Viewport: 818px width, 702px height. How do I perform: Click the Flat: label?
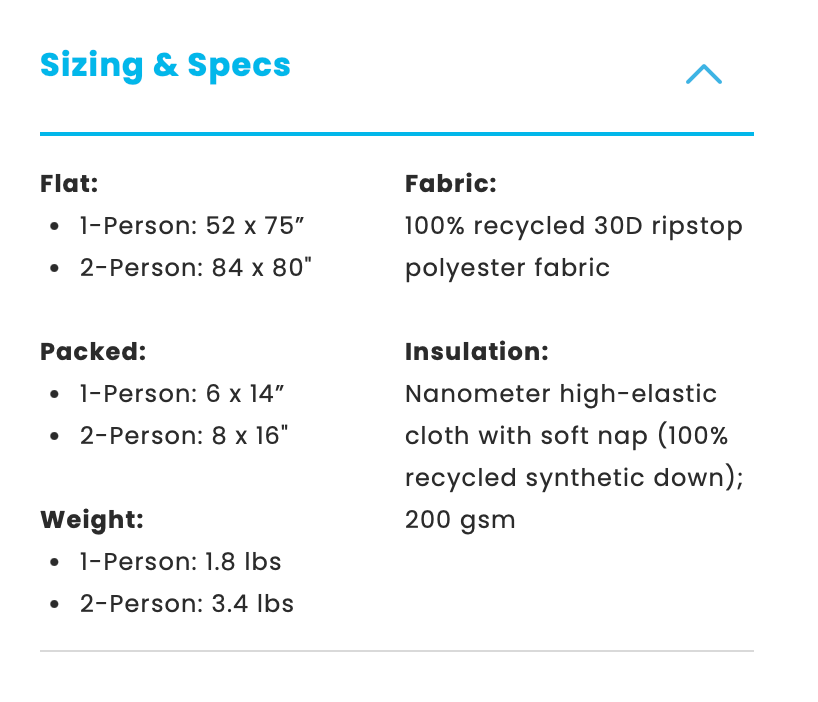coord(69,184)
